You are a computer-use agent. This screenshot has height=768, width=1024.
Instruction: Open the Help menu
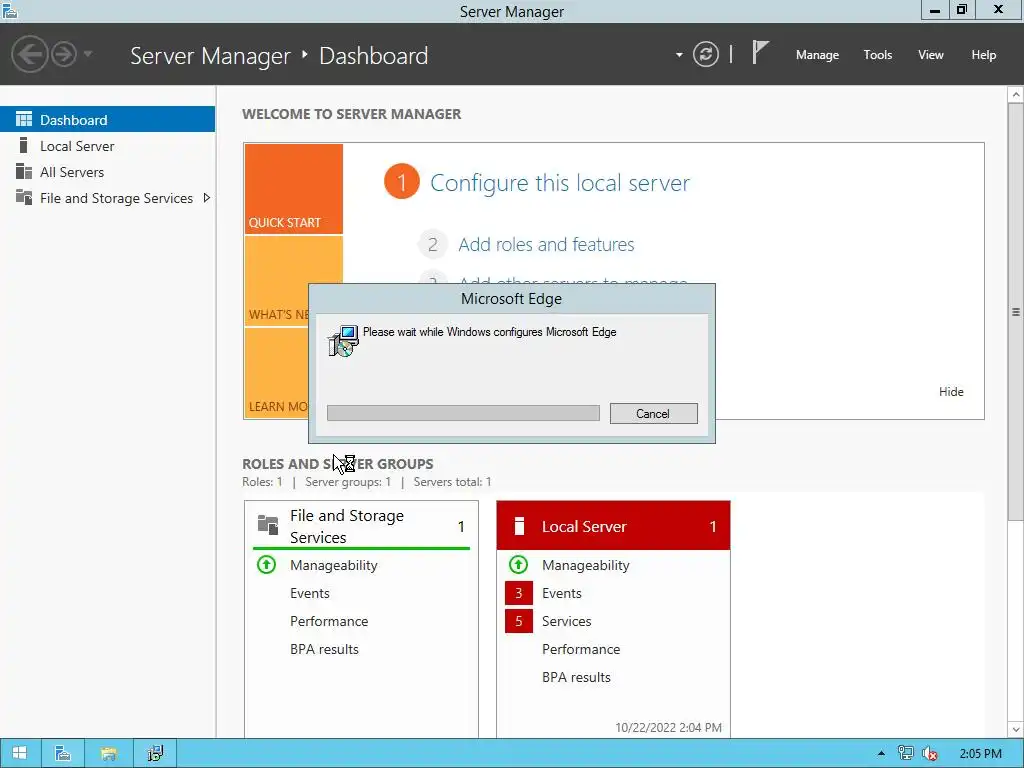(983, 55)
